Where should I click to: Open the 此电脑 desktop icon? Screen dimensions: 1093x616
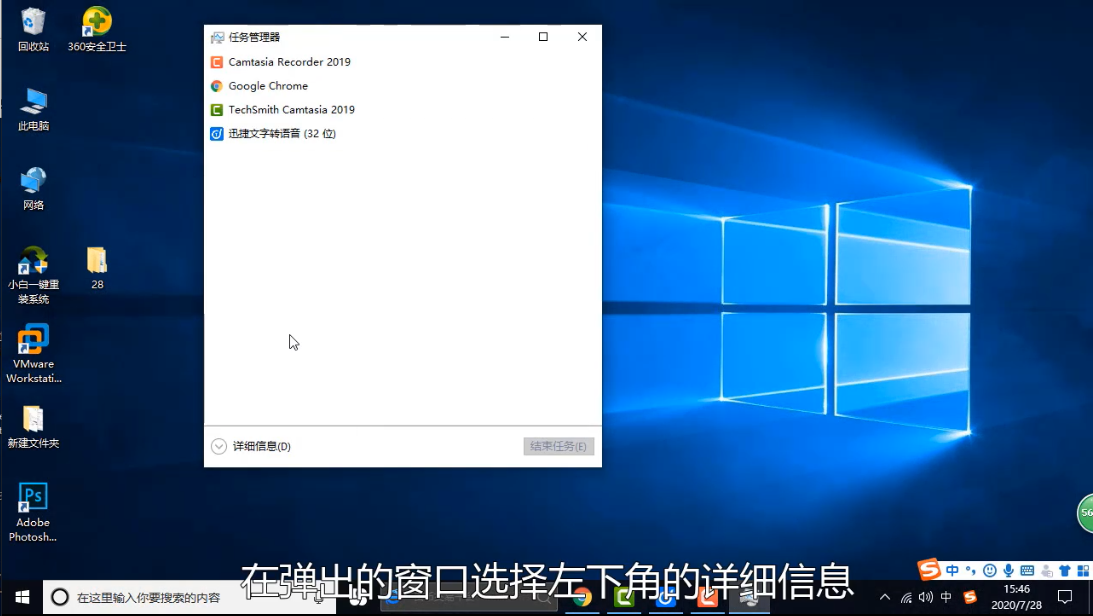click(x=33, y=108)
